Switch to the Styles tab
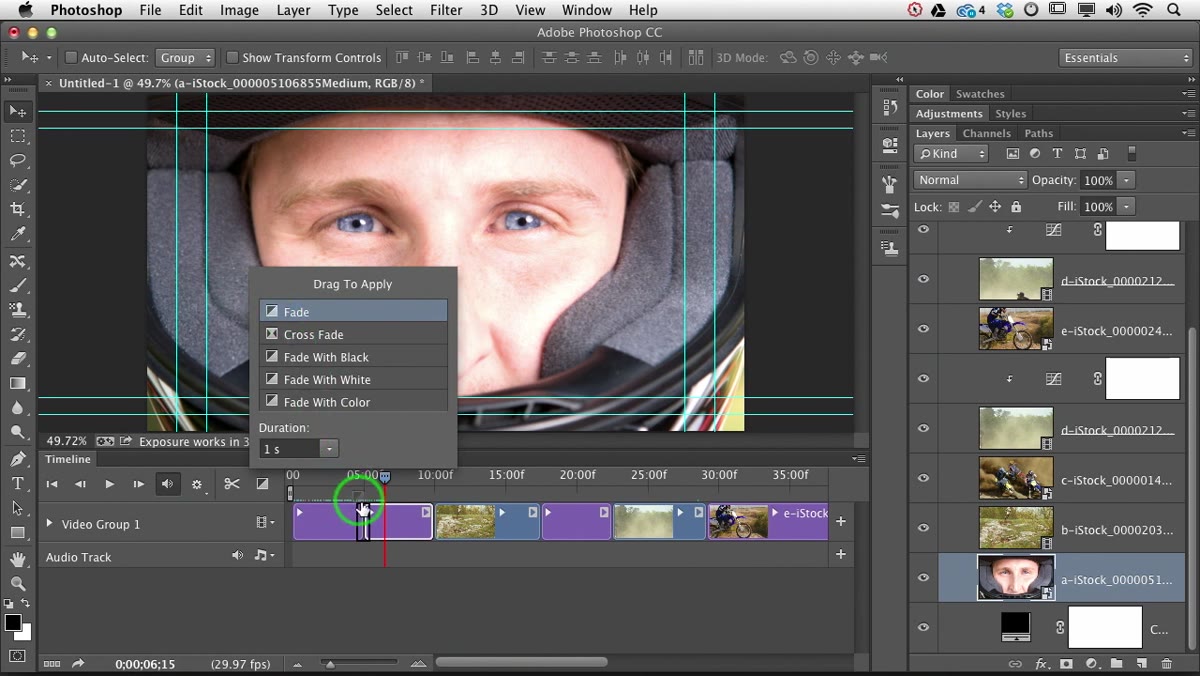Viewport: 1200px width, 676px height. coord(1010,114)
